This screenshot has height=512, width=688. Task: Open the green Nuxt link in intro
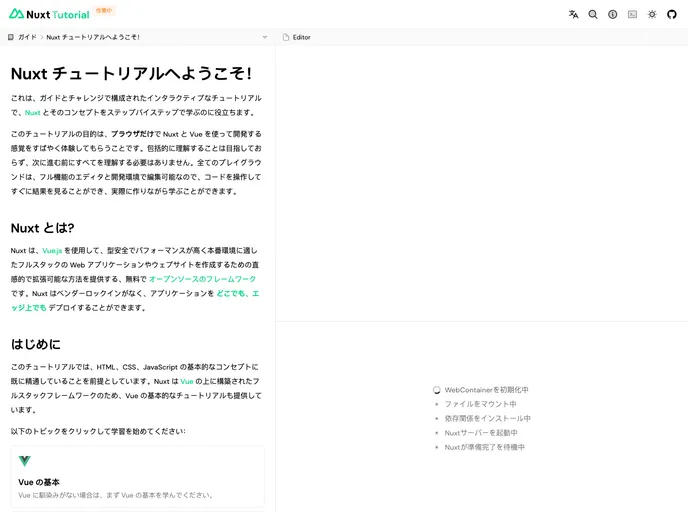[x=32, y=113]
